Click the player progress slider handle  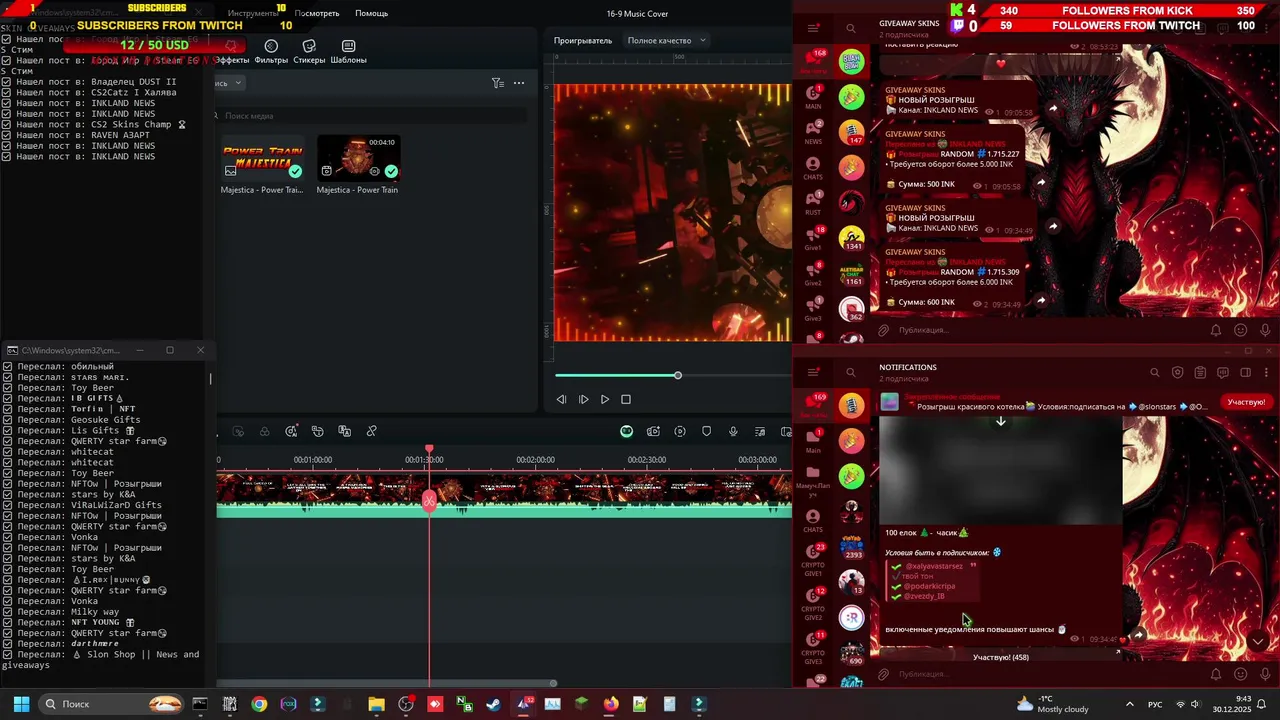pos(677,375)
